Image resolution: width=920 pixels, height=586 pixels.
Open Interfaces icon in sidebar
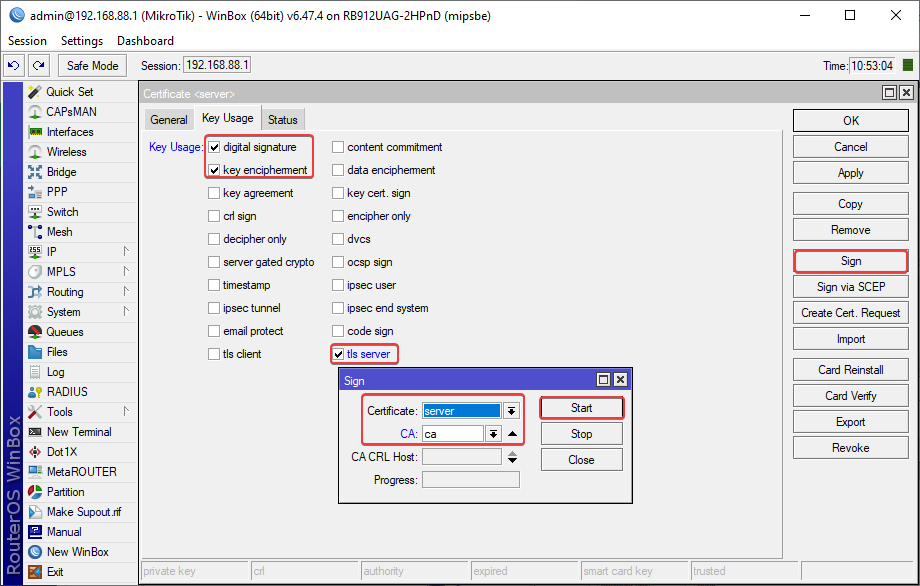click(x=35, y=132)
